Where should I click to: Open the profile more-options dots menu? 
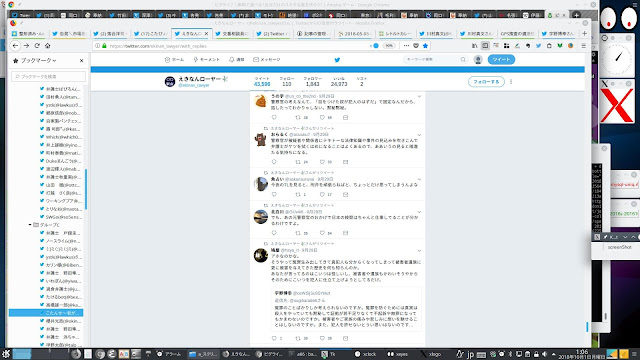coord(511,82)
